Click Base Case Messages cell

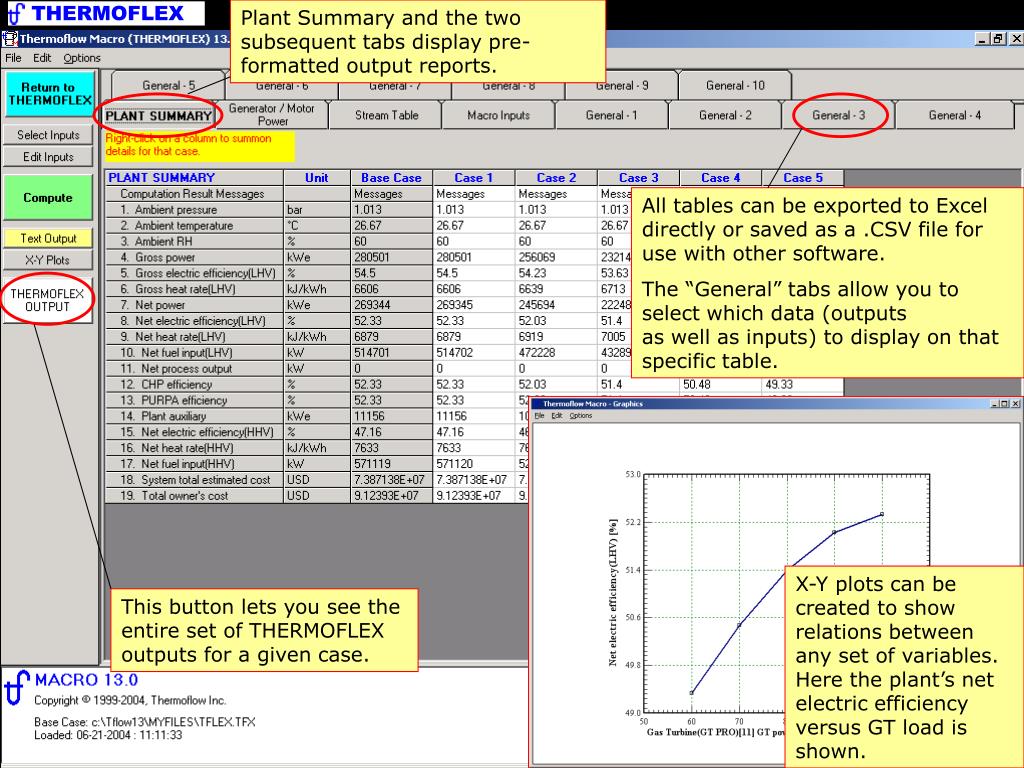click(391, 194)
